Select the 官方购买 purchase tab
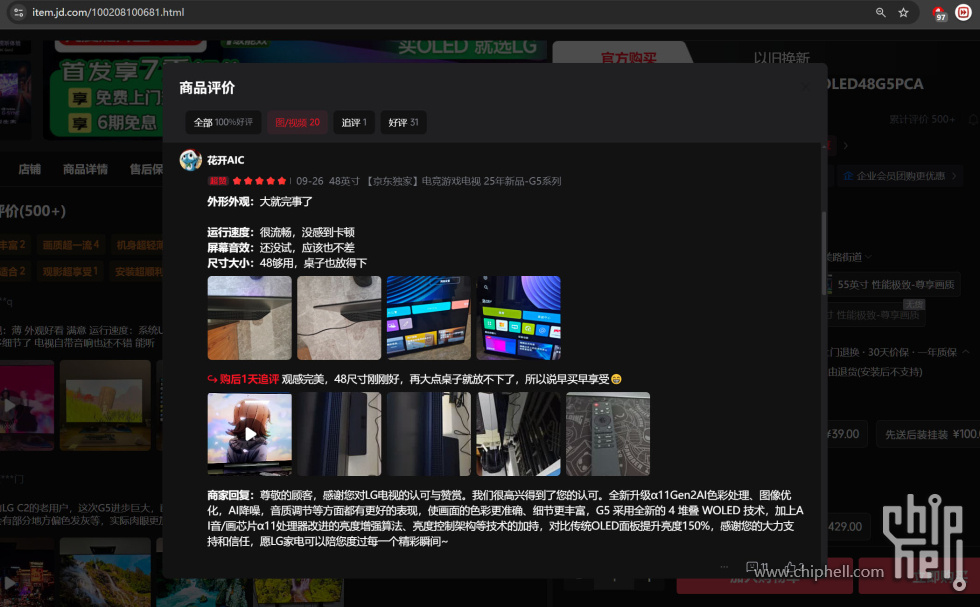This screenshot has height=607, width=980. click(x=628, y=58)
